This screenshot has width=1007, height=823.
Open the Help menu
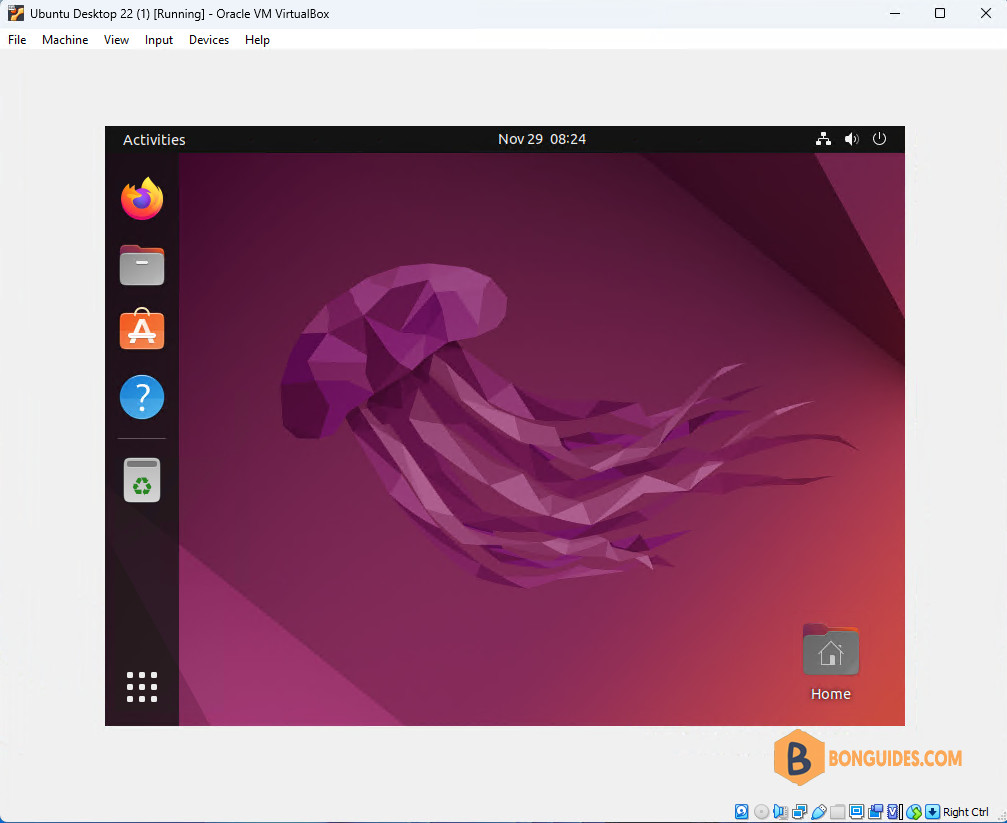coord(257,40)
